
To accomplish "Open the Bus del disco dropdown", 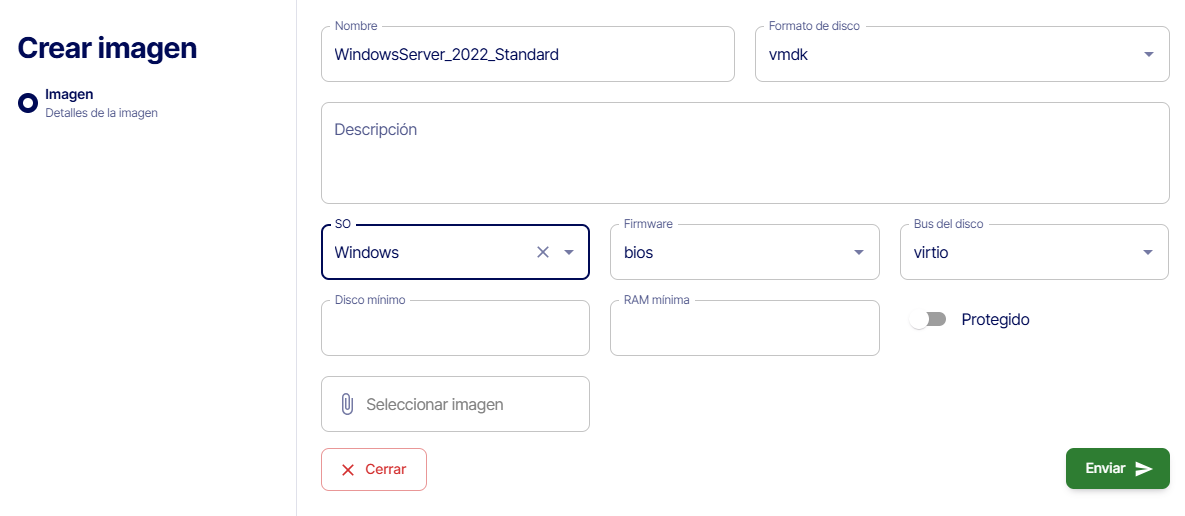I will pyautogui.click(x=1148, y=252).
